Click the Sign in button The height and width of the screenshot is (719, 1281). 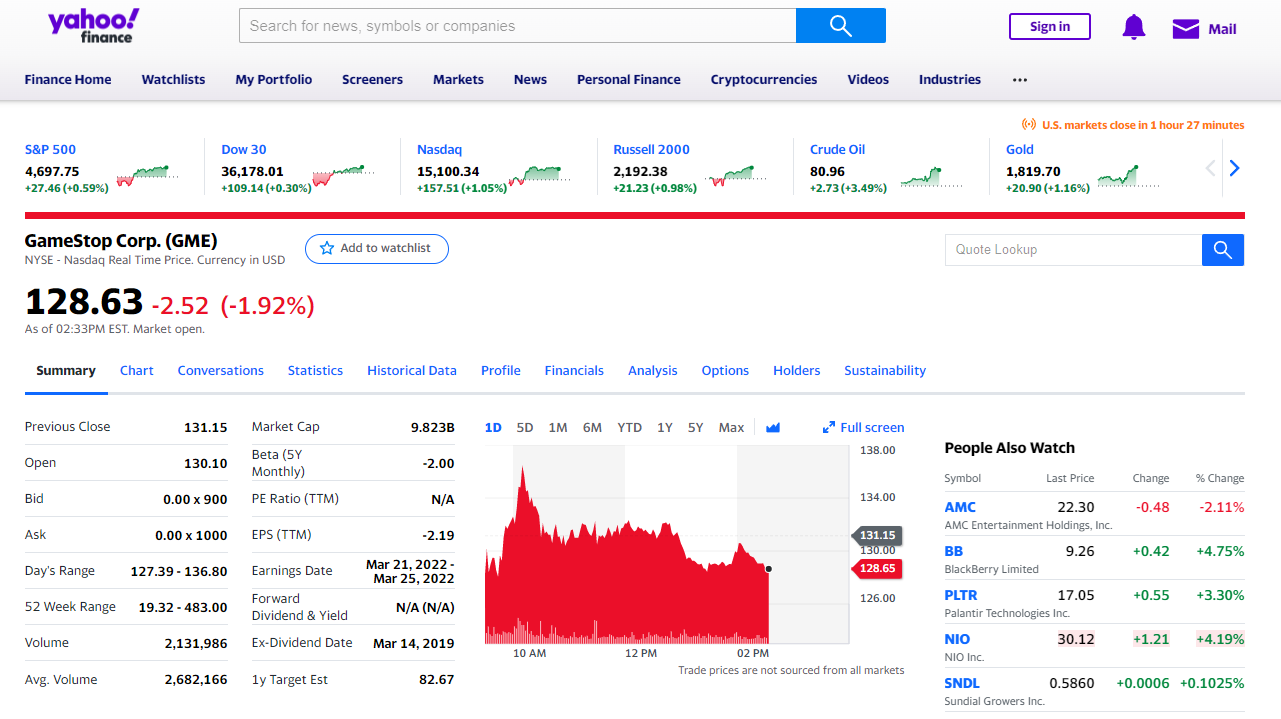coord(1050,27)
